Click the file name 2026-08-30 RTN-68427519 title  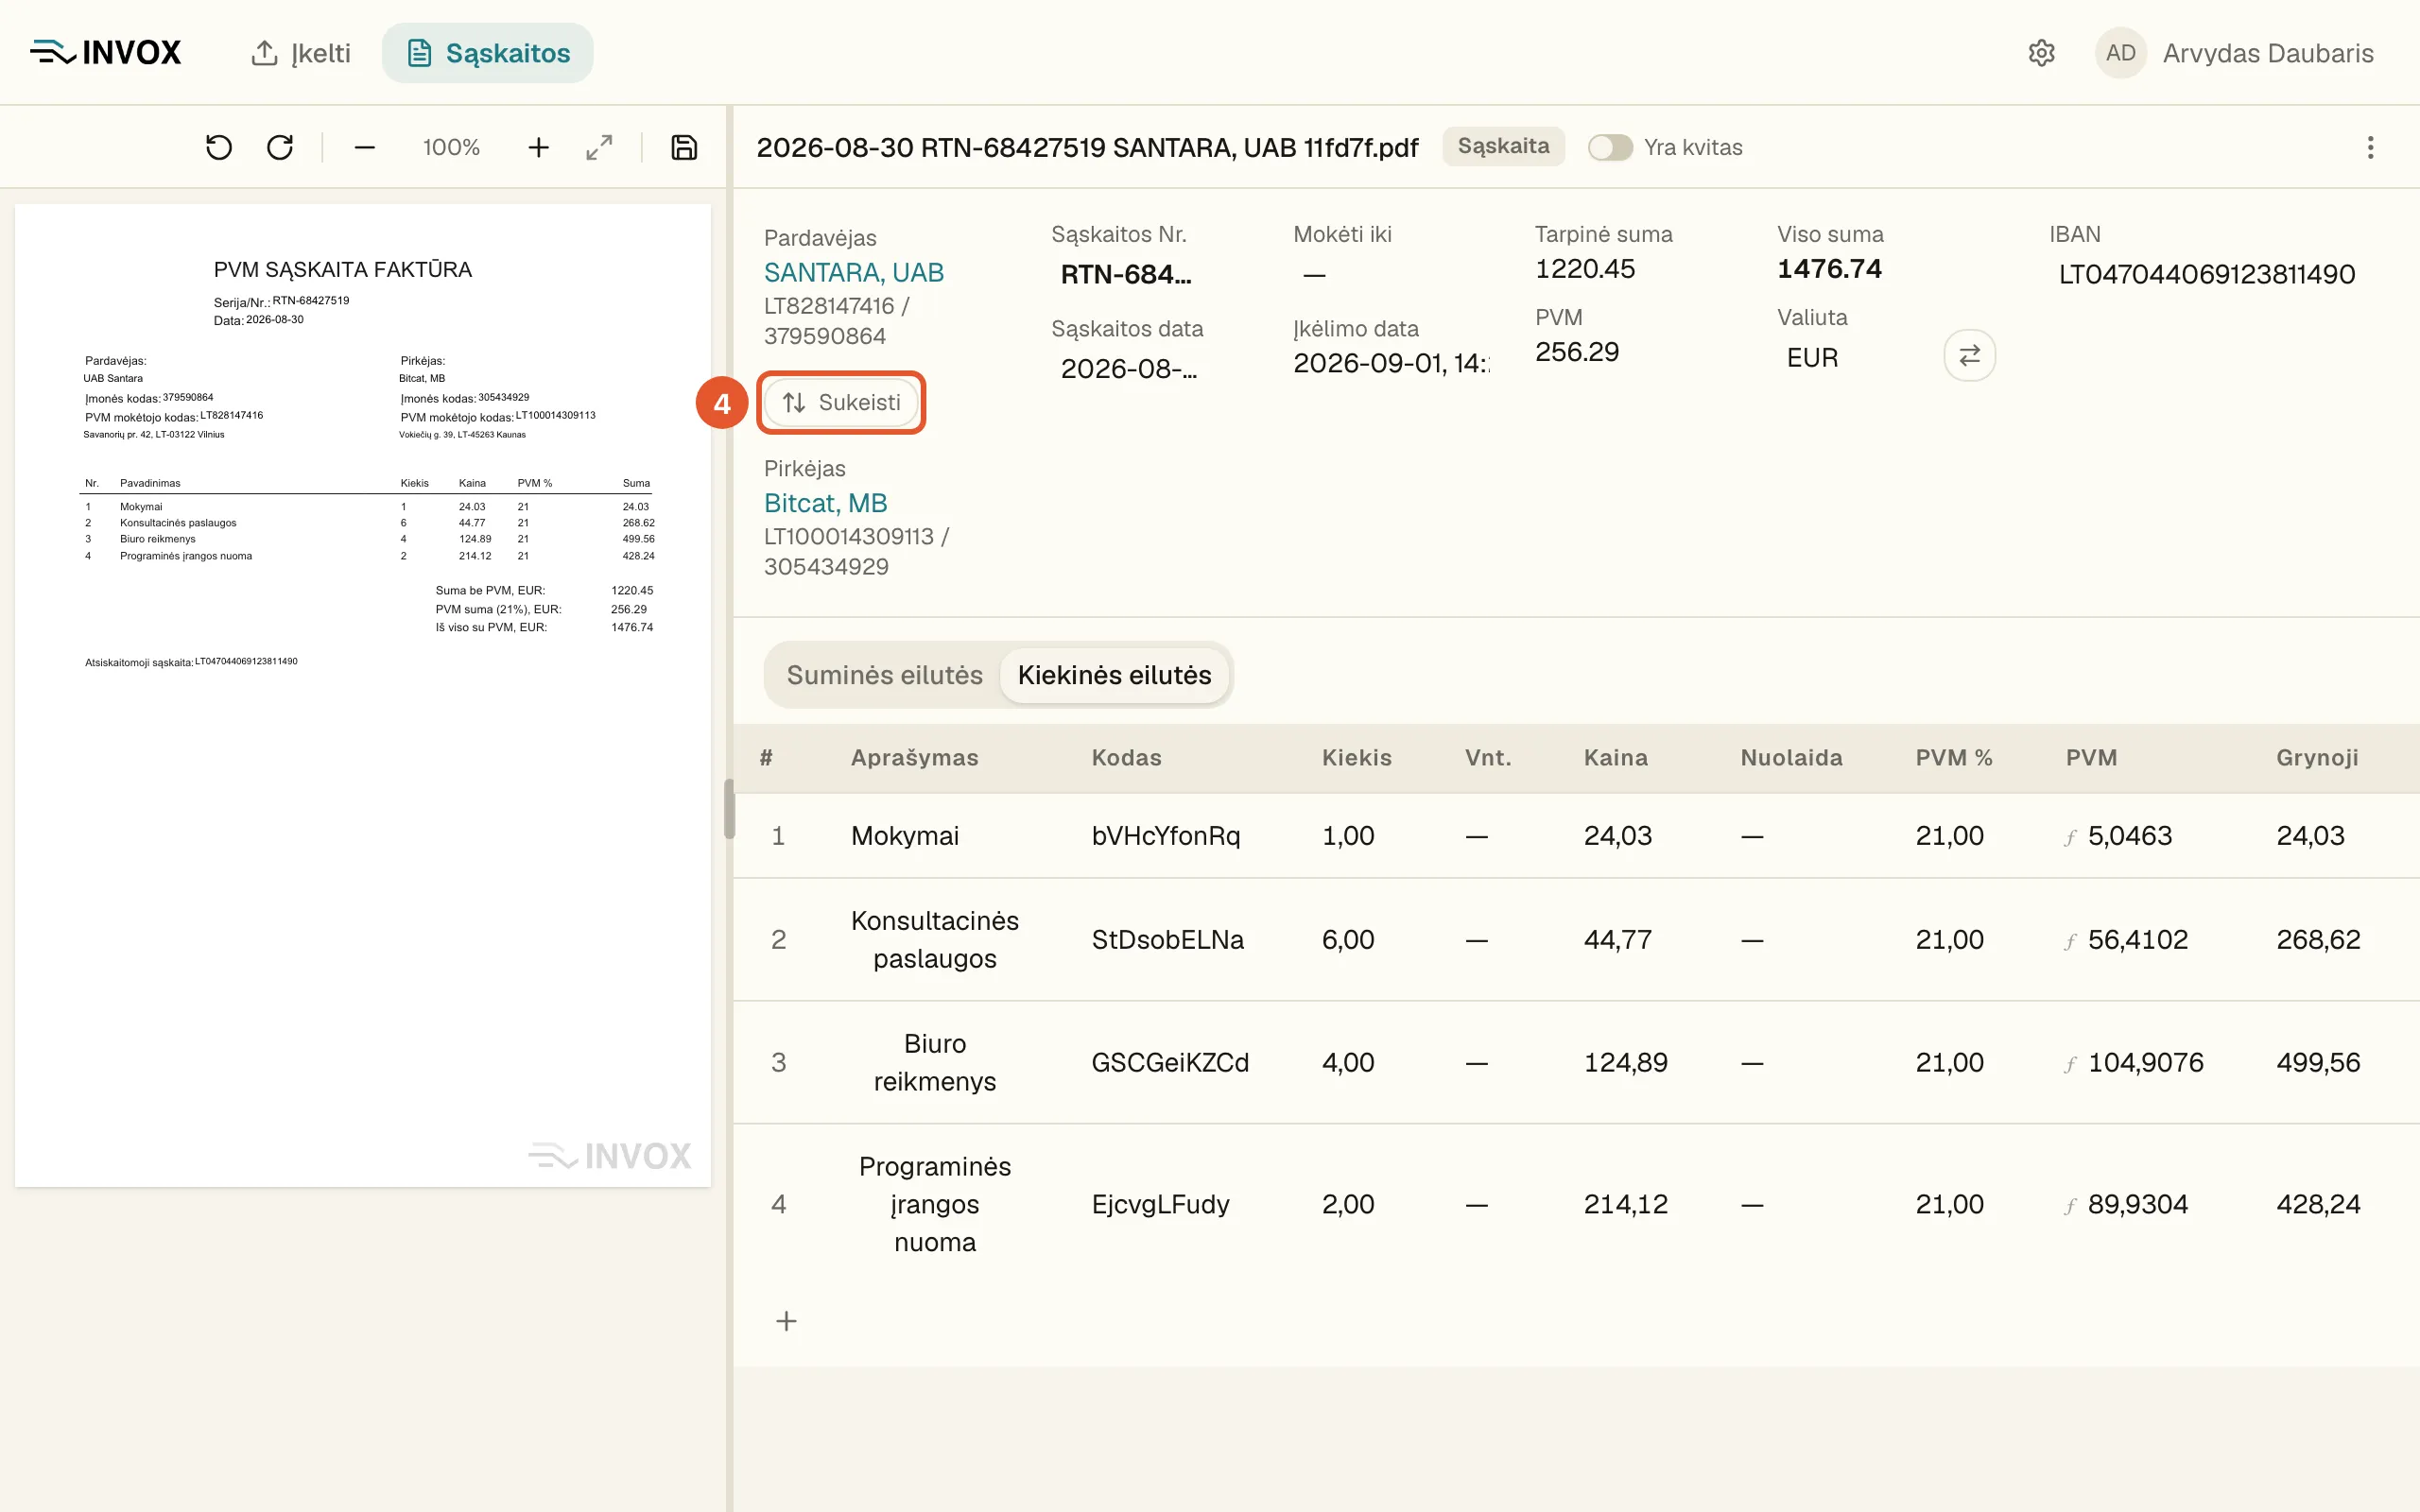pyautogui.click(x=1087, y=148)
